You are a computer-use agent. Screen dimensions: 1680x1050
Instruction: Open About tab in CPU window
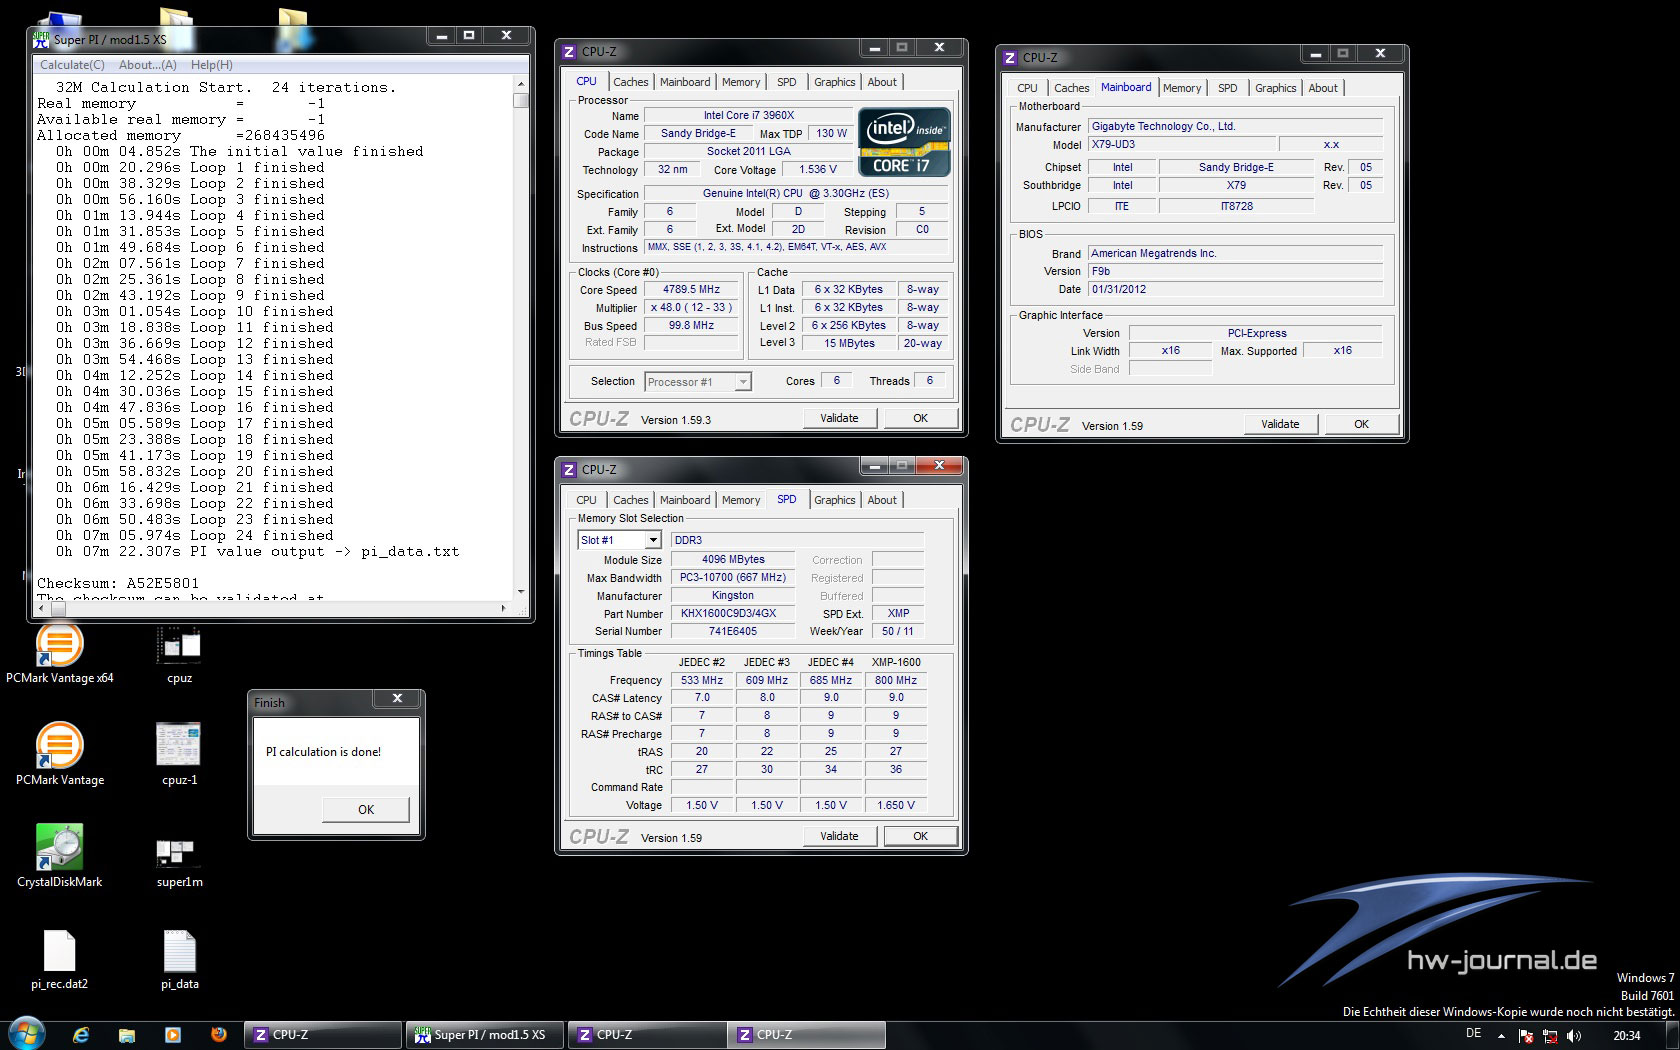click(x=882, y=82)
